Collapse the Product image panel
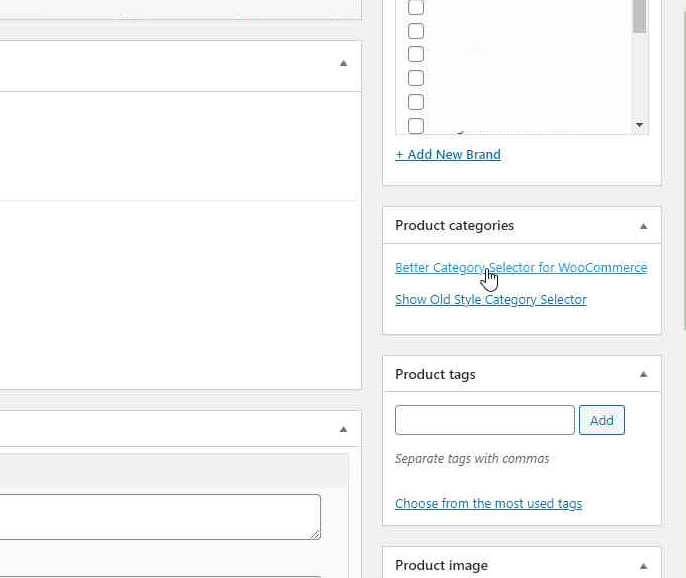The height and width of the screenshot is (578, 686). pos(643,566)
